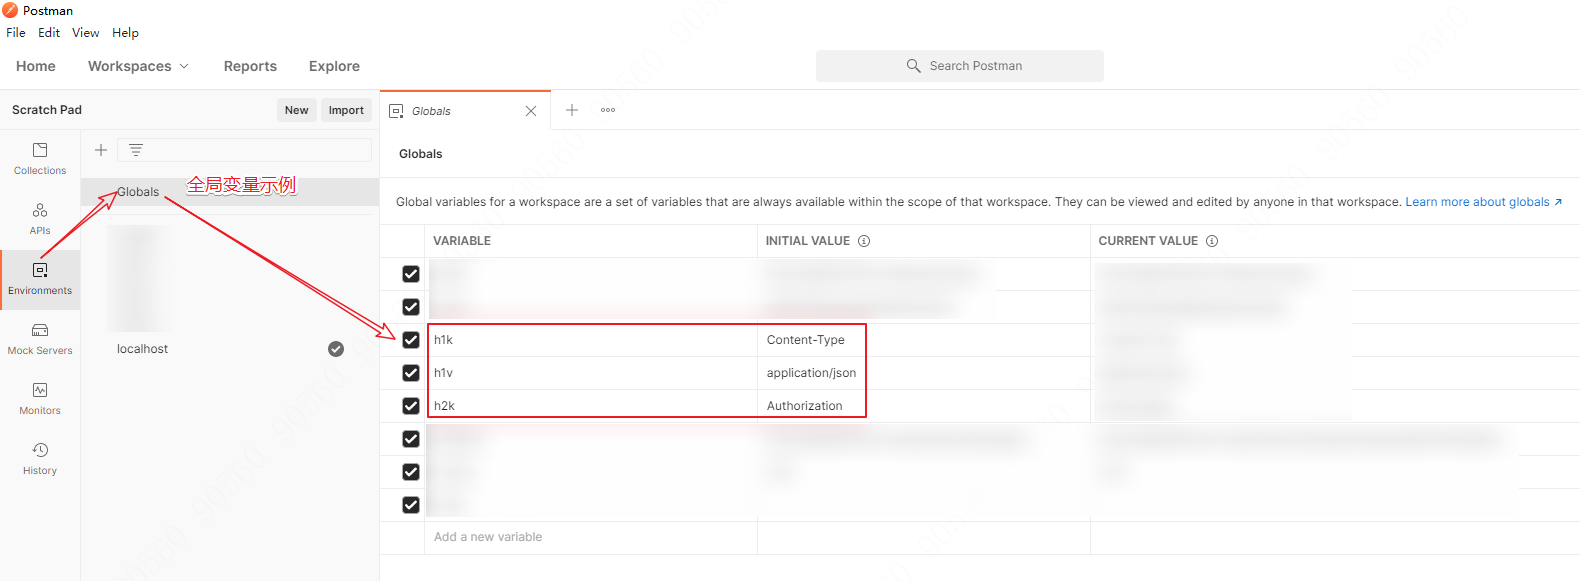Open the Collections sidebar section

click(40, 159)
